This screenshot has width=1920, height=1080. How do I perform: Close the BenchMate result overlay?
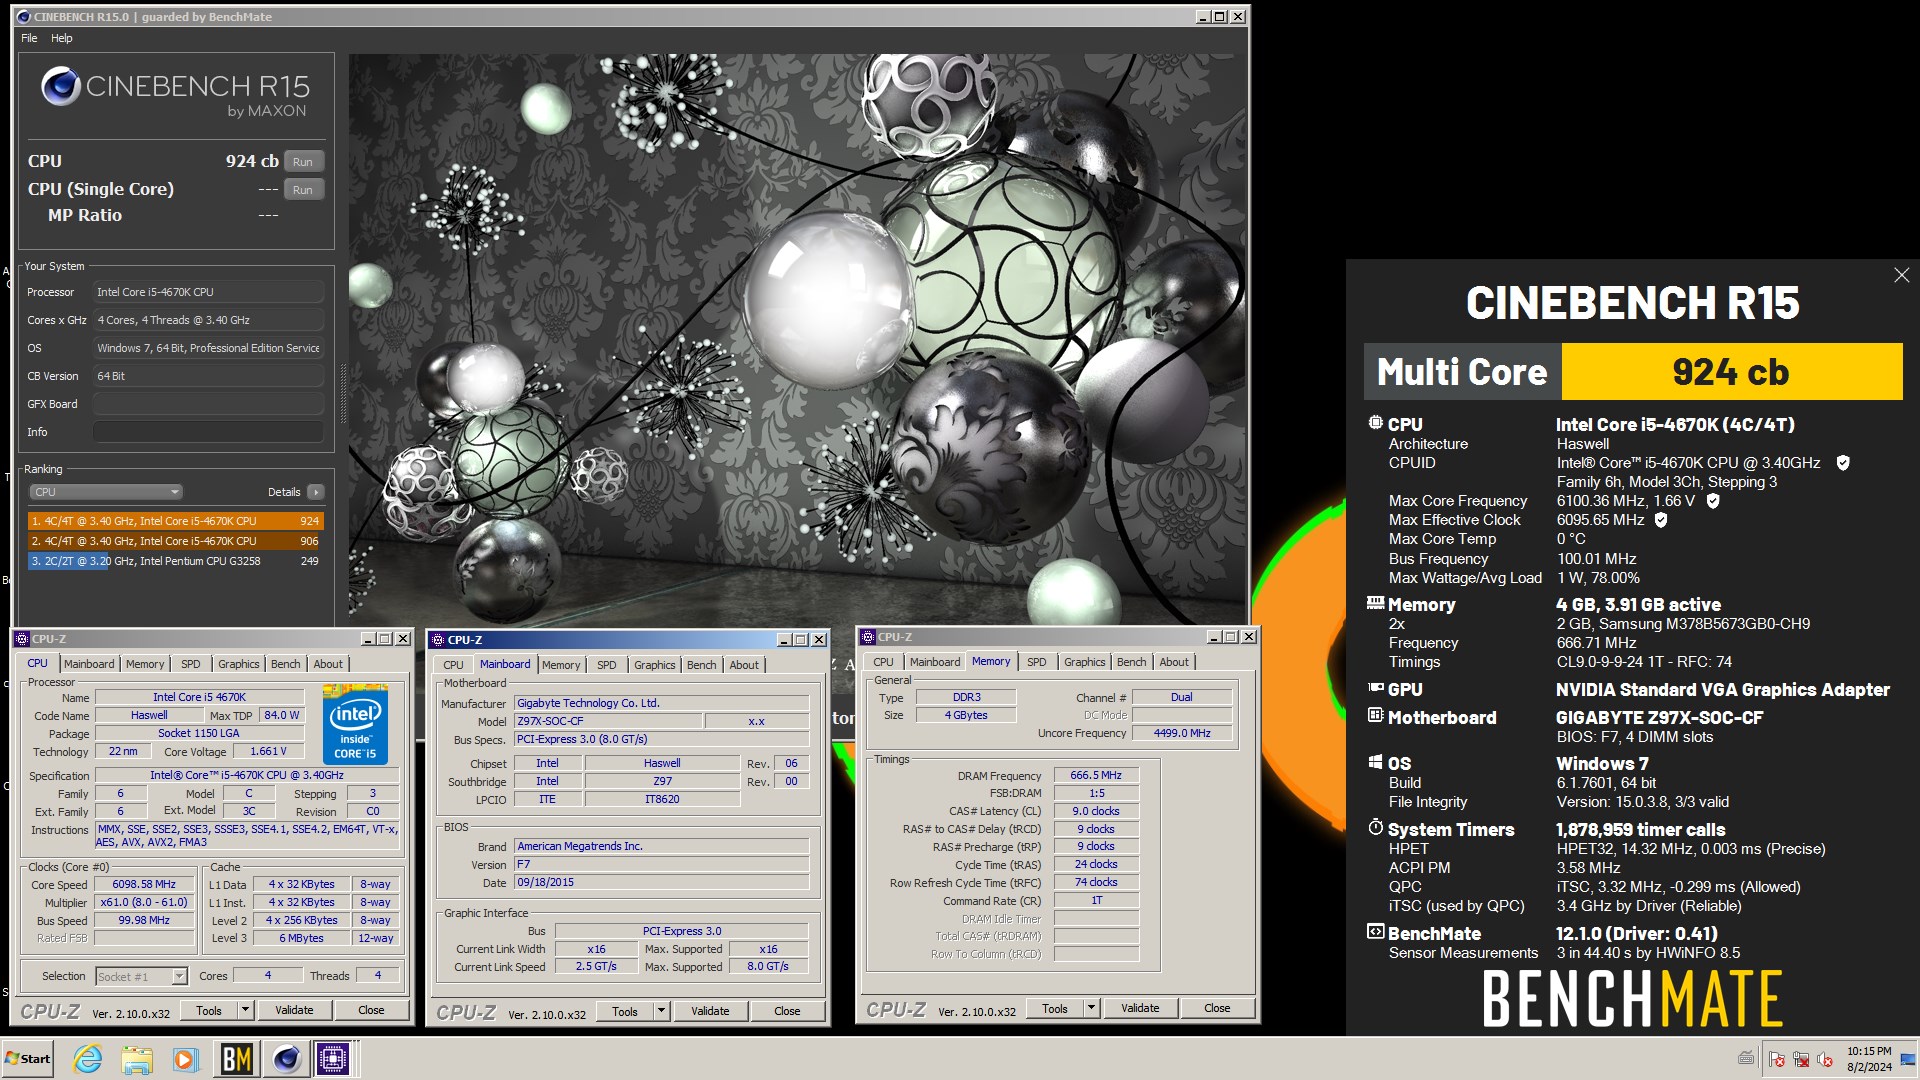tap(1901, 275)
